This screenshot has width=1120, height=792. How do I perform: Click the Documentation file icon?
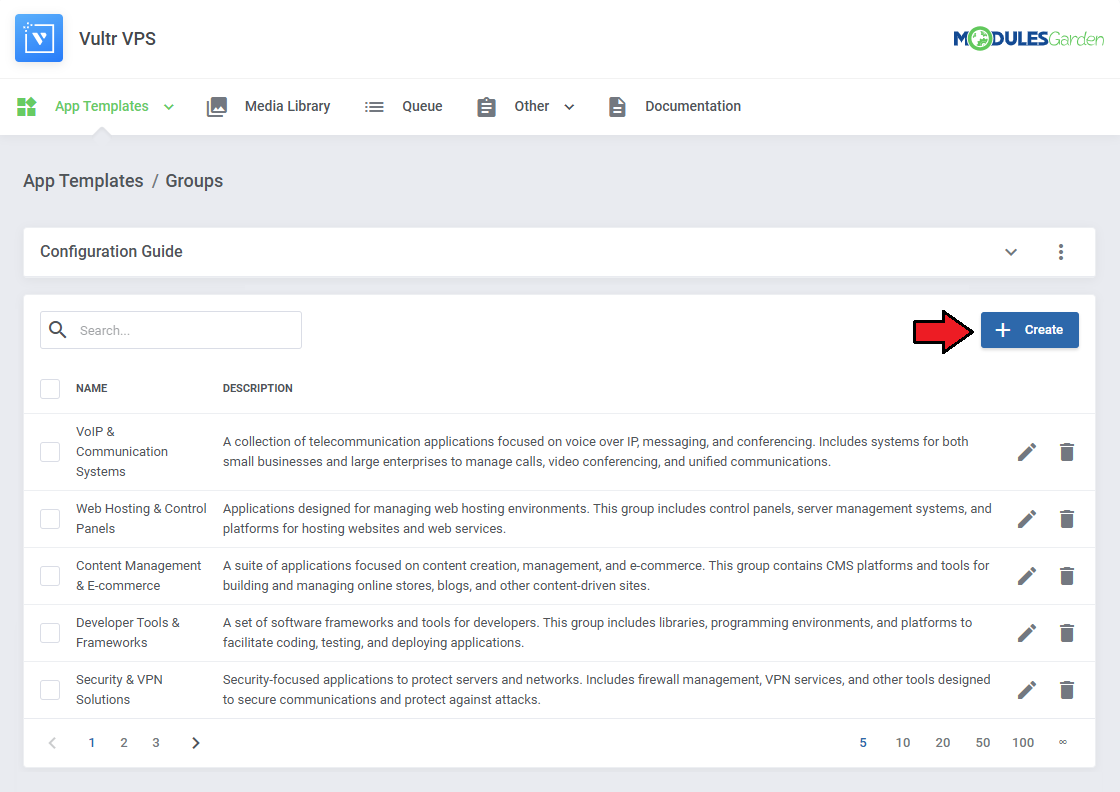617,106
